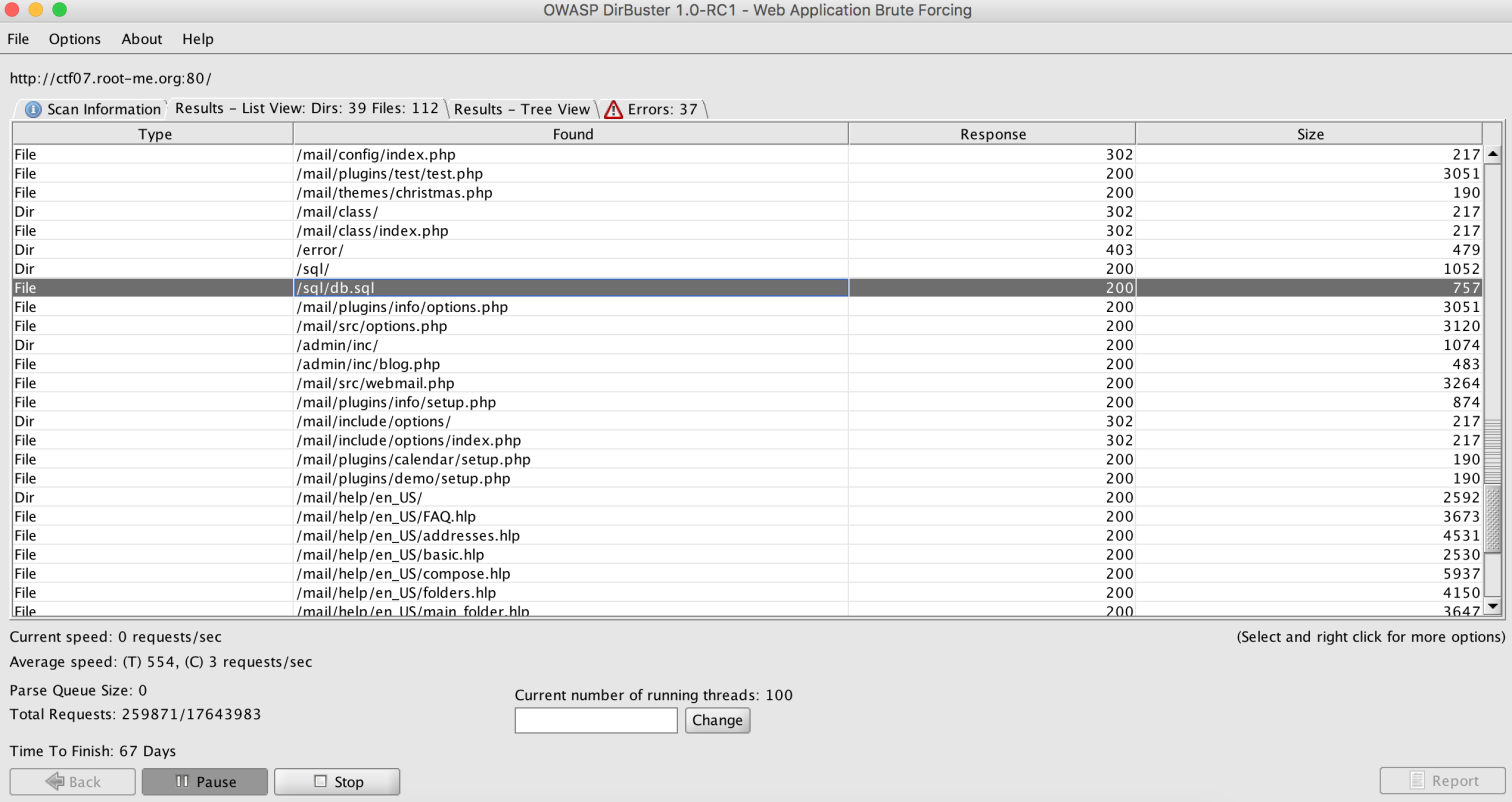The image size is (1512, 802).
Task: Select the /admin/inc/blog.php row
Action: (747, 364)
